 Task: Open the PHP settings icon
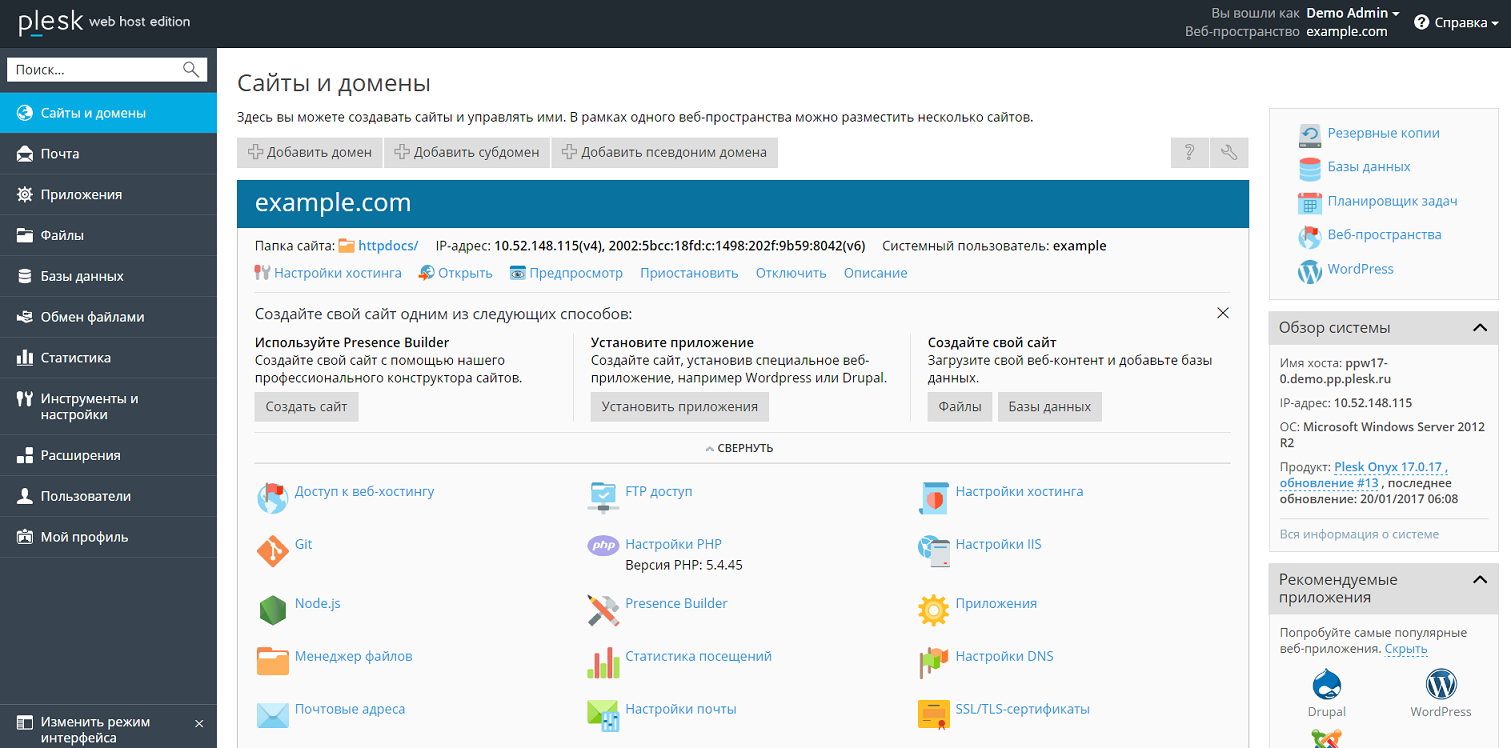(x=603, y=546)
